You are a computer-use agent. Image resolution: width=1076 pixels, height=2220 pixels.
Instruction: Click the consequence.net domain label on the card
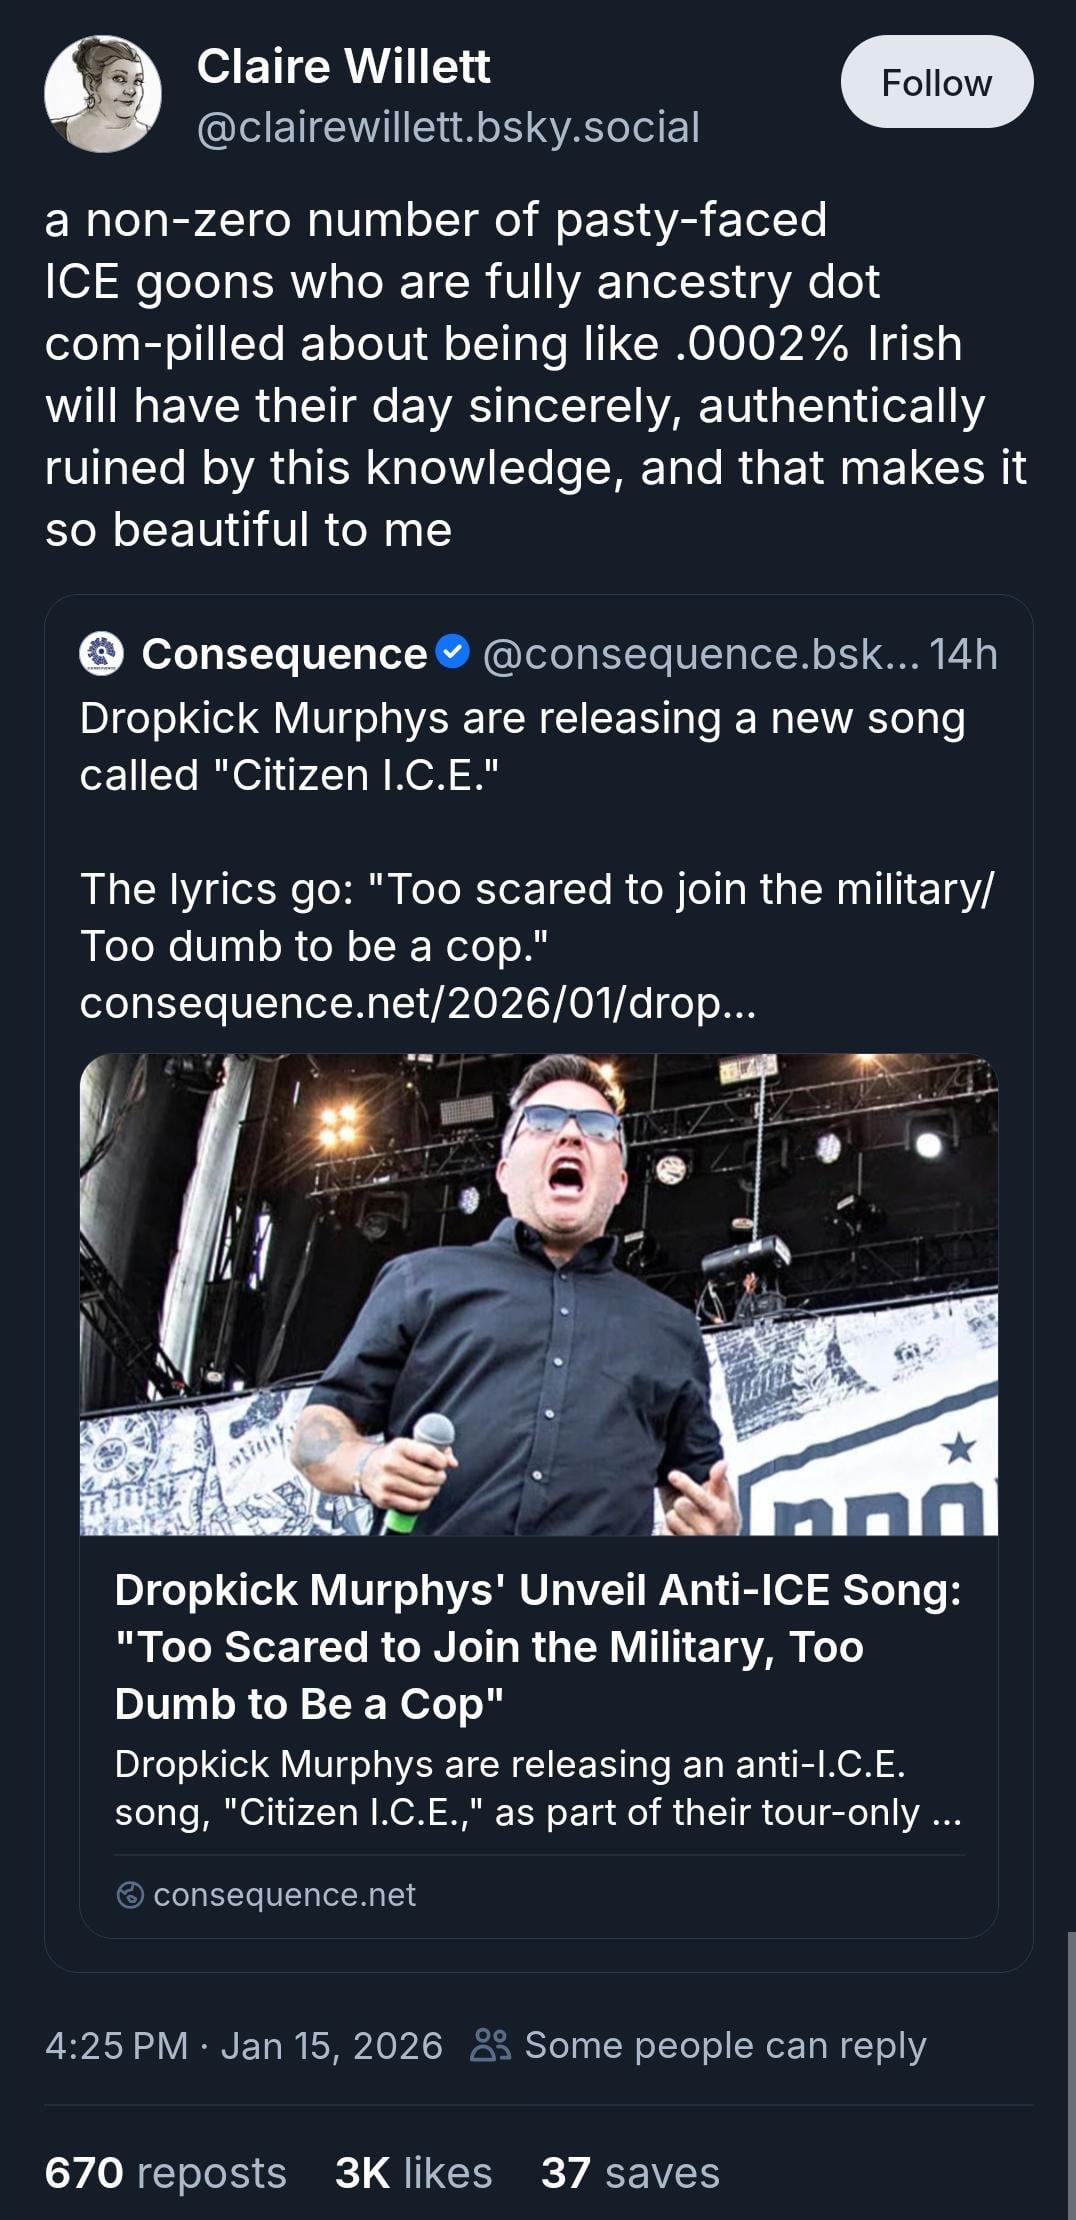(x=284, y=1895)
